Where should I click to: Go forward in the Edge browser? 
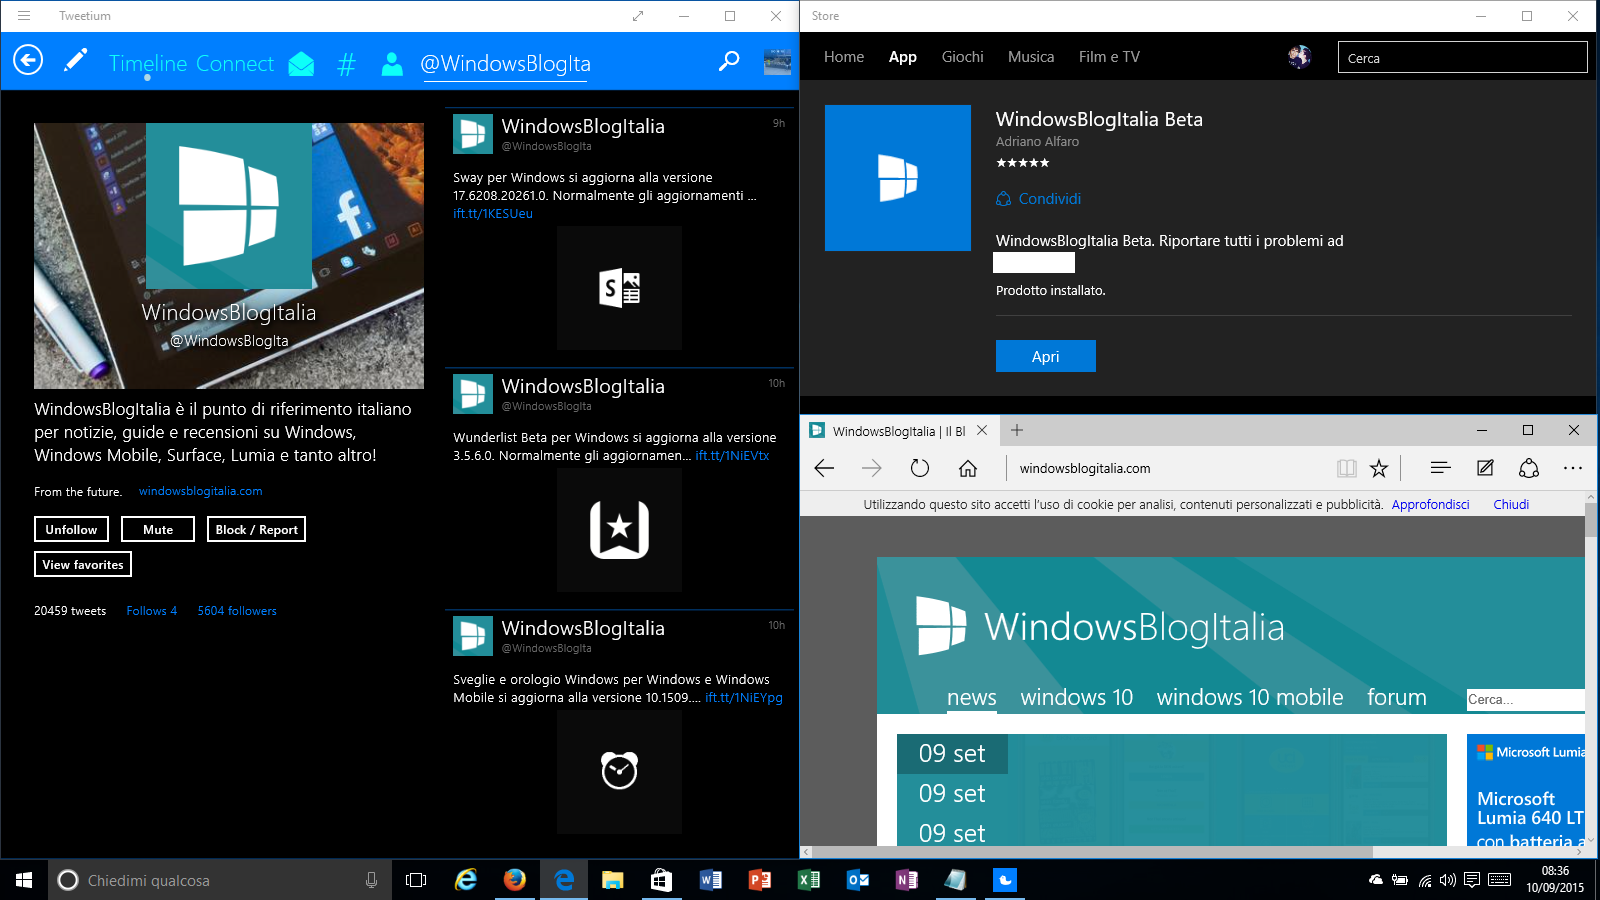tap(872, 468)
